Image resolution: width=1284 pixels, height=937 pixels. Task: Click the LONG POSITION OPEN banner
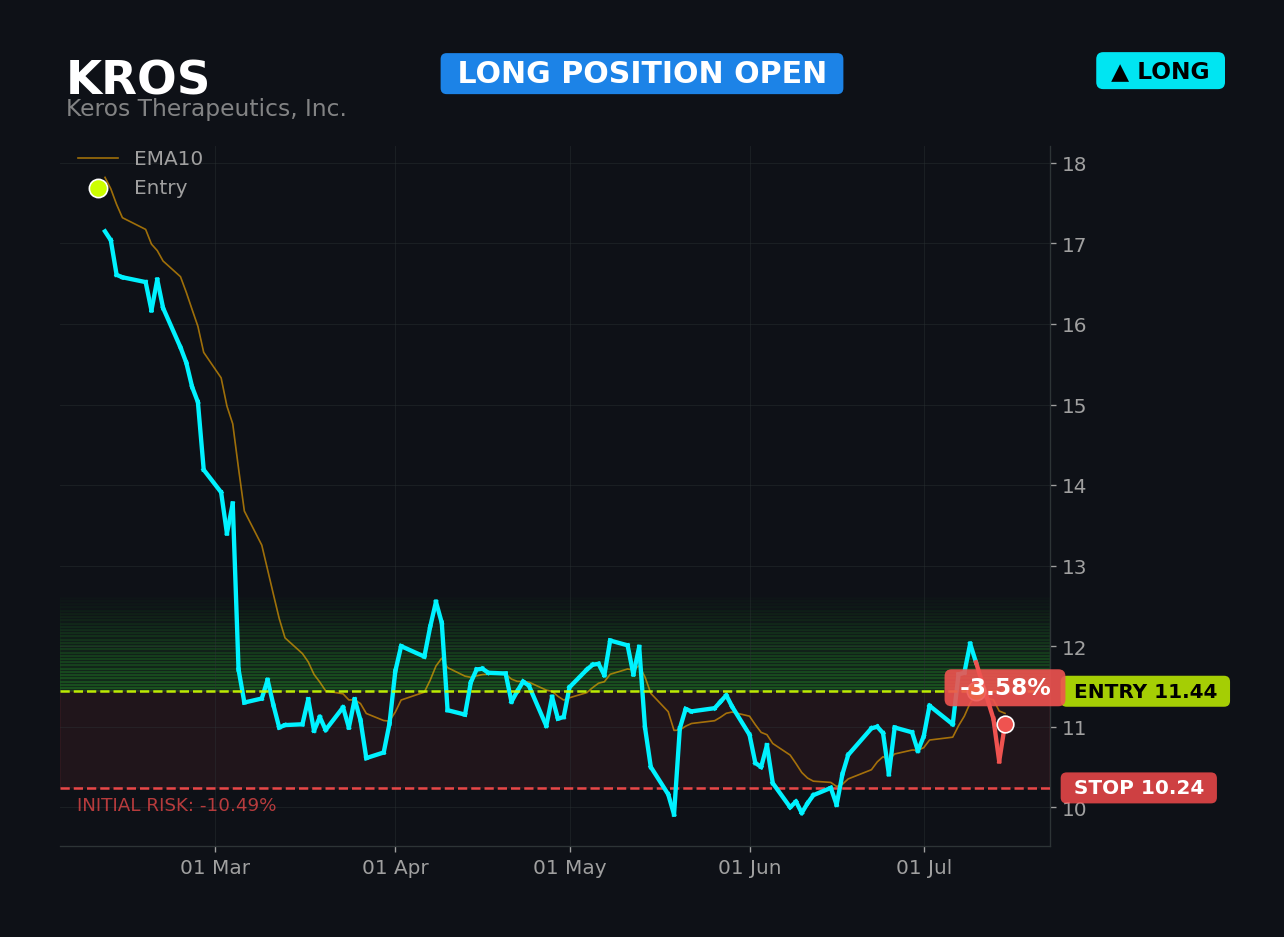(x=642, y=74)
